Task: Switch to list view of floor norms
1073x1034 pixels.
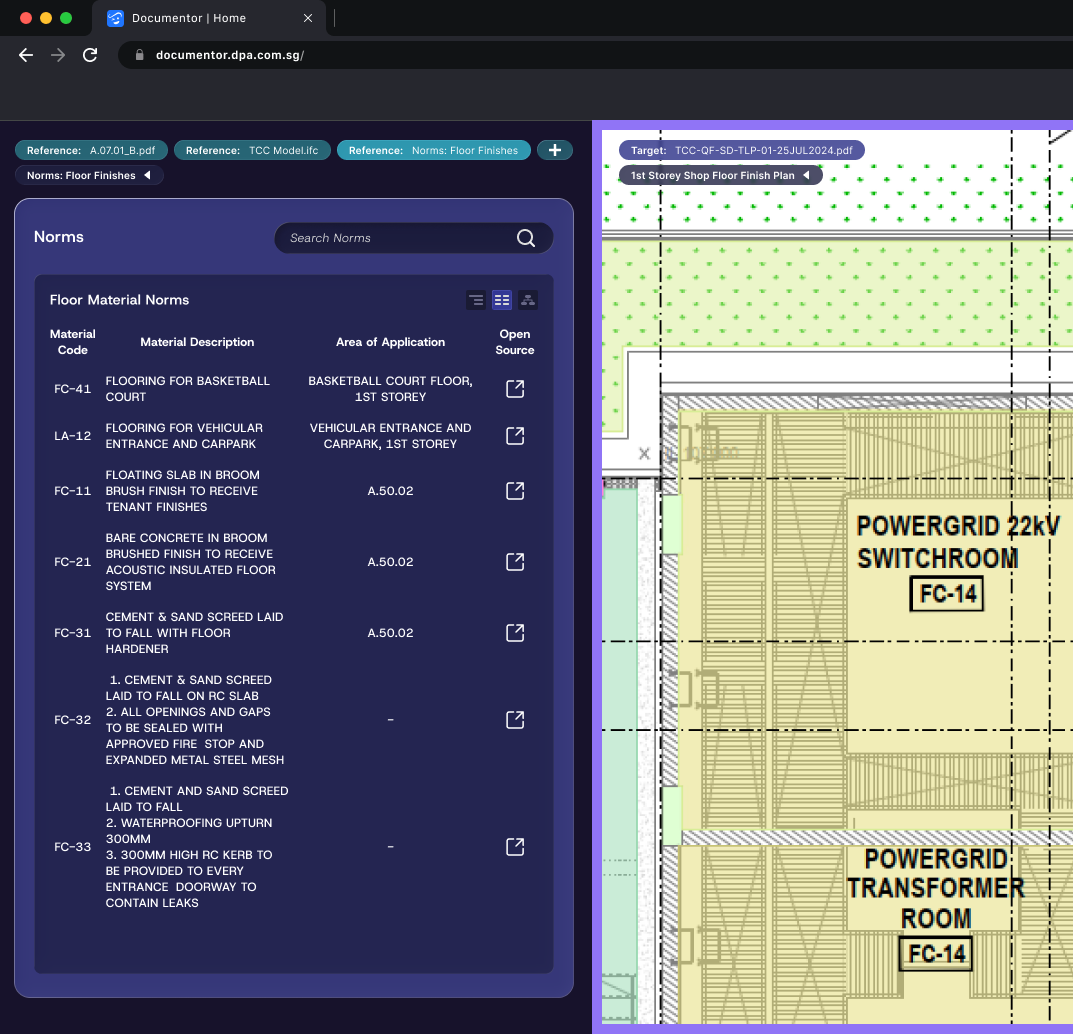Action: point(476,300)
